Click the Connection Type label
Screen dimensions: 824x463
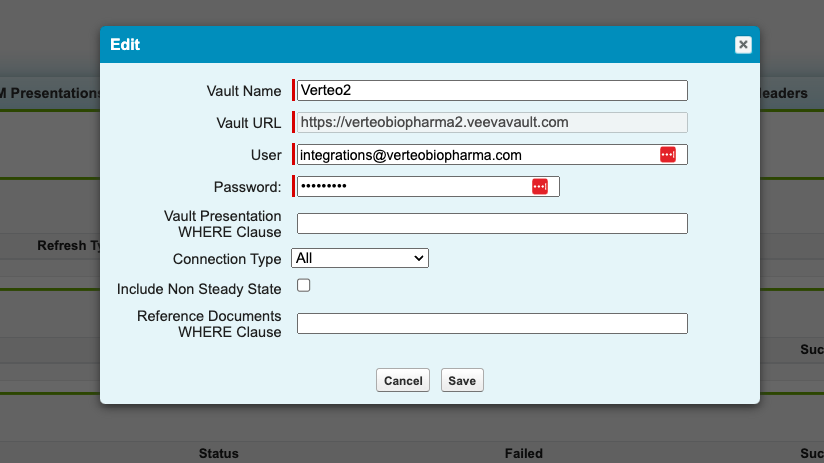click(227, 259)
